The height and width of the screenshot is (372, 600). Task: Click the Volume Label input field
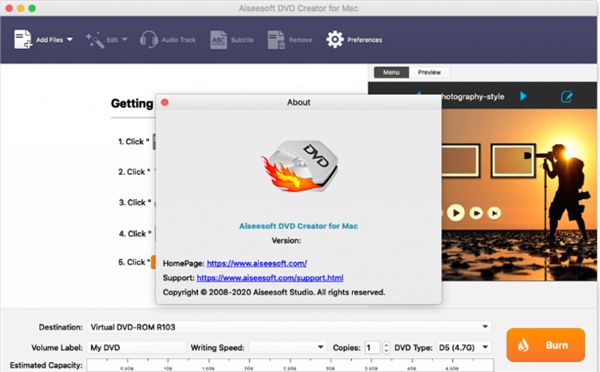pos(137,348)
